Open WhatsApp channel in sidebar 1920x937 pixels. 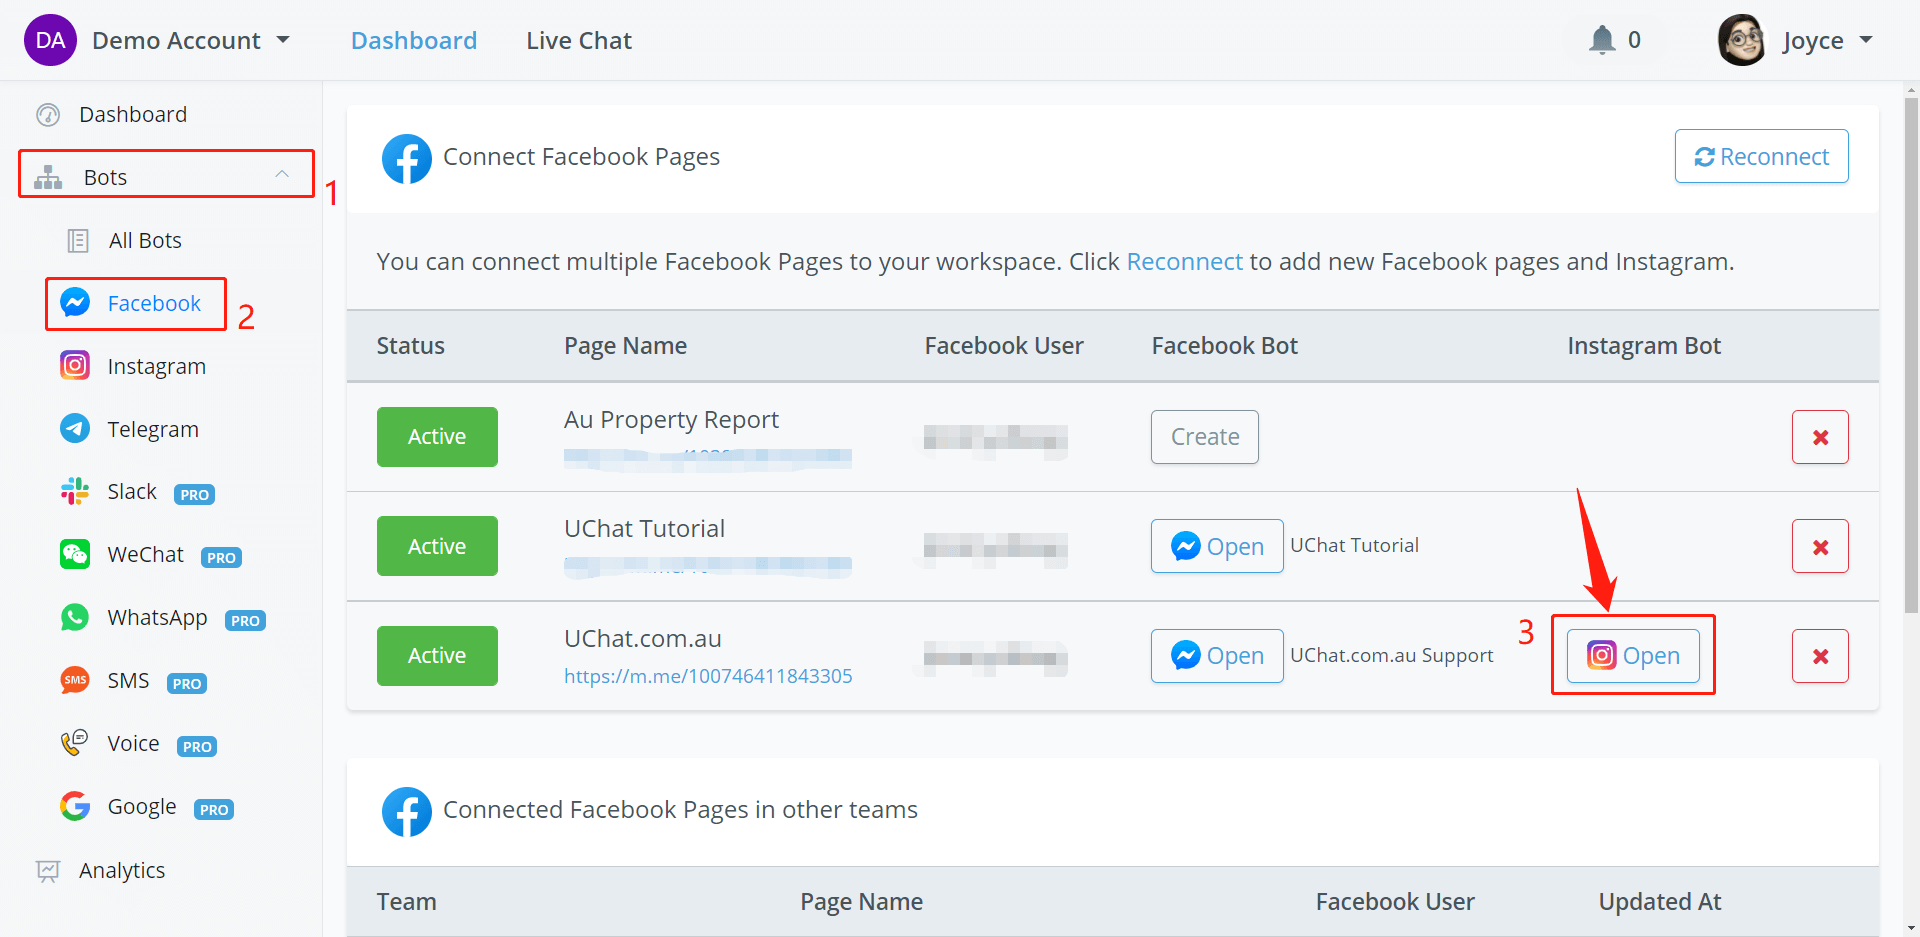157,618
